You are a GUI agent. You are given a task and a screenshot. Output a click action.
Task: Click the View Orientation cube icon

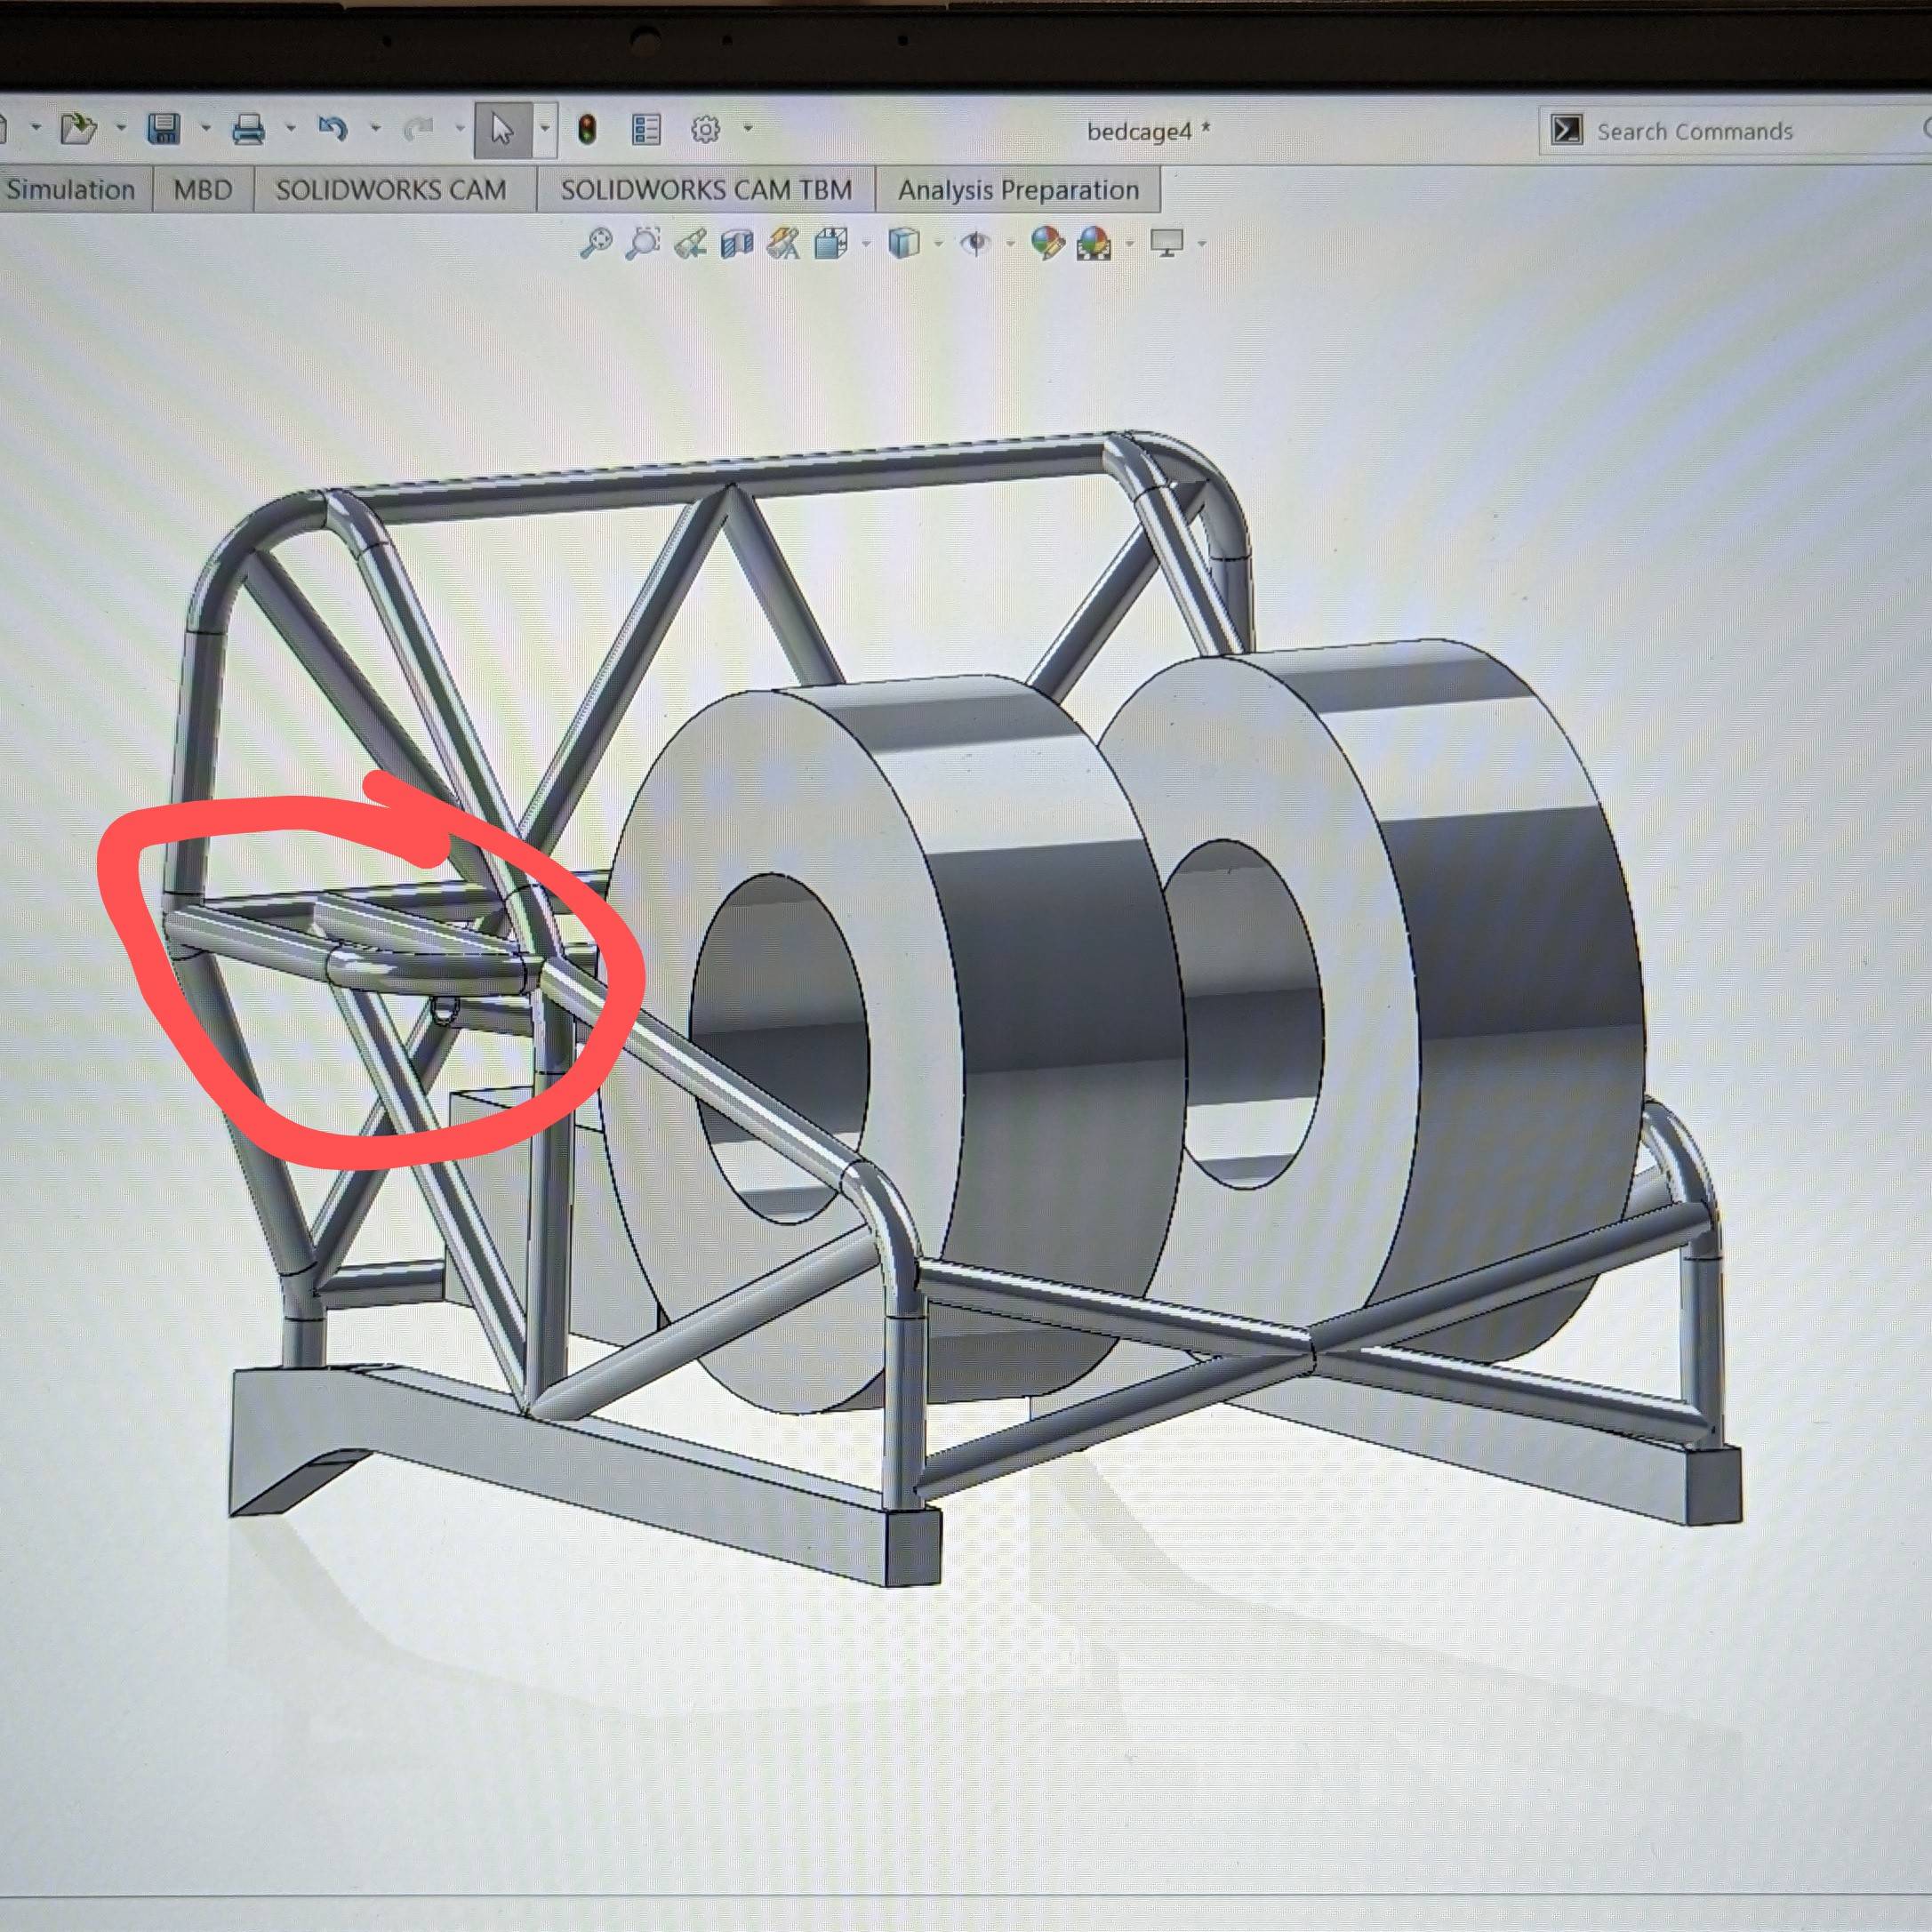click(831, 243)
